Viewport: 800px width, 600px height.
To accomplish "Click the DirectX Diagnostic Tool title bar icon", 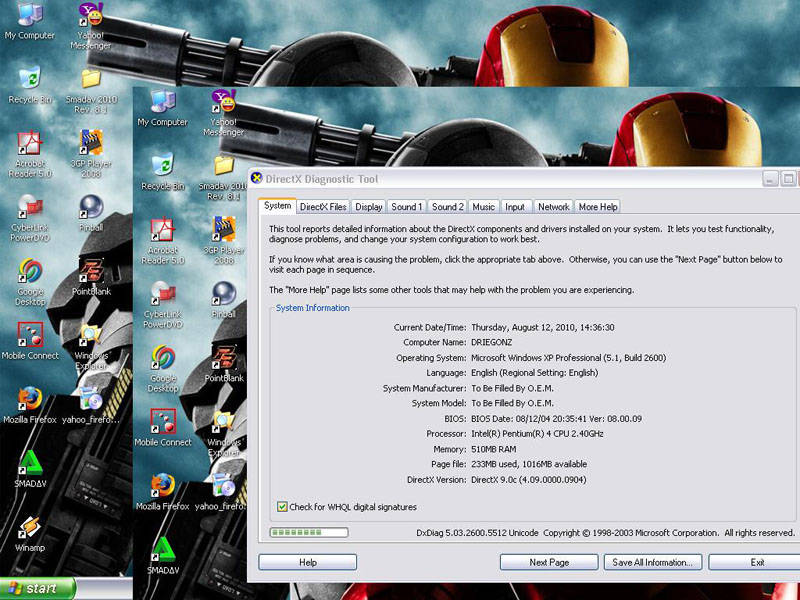I will pyautogui.click(x=257, y=178).
